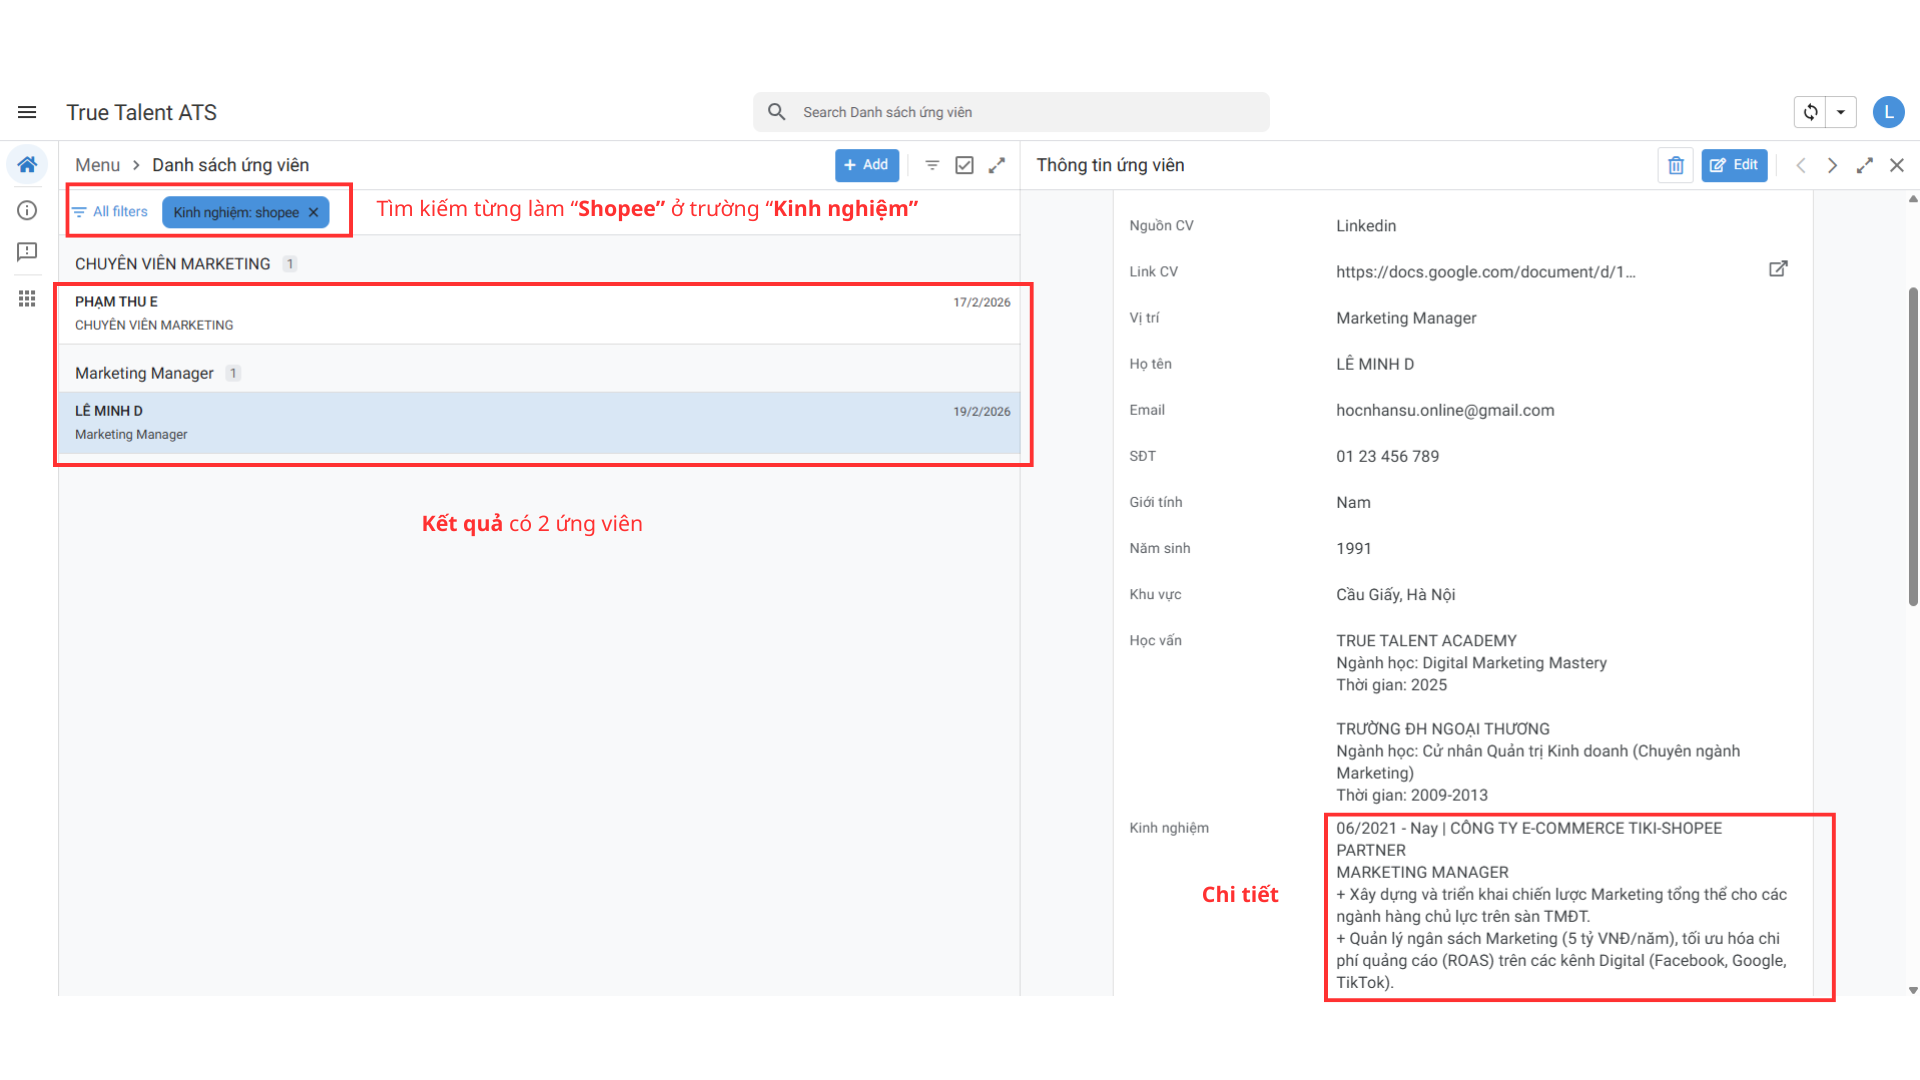Screen dimensions: 1920x1080
Task: Open the feedback sidebar icon
Action: click(27, 252)
